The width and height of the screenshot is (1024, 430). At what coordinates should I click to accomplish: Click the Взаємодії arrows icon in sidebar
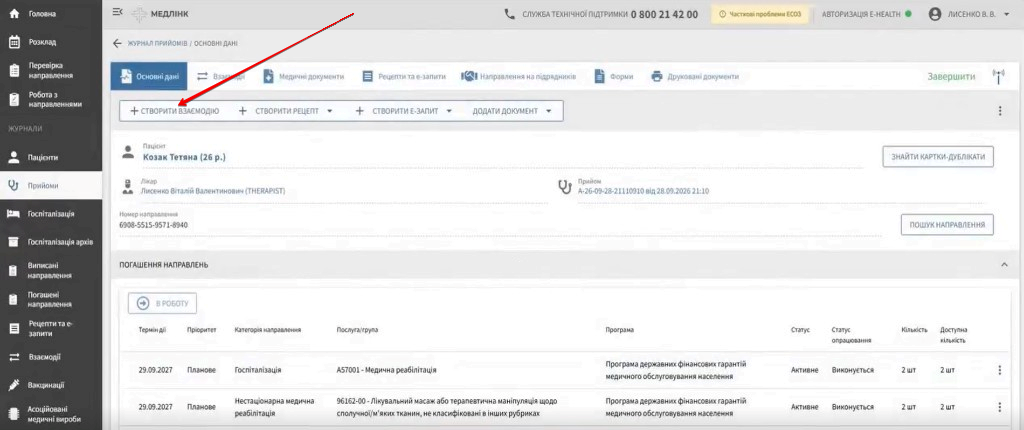(13, 357)
